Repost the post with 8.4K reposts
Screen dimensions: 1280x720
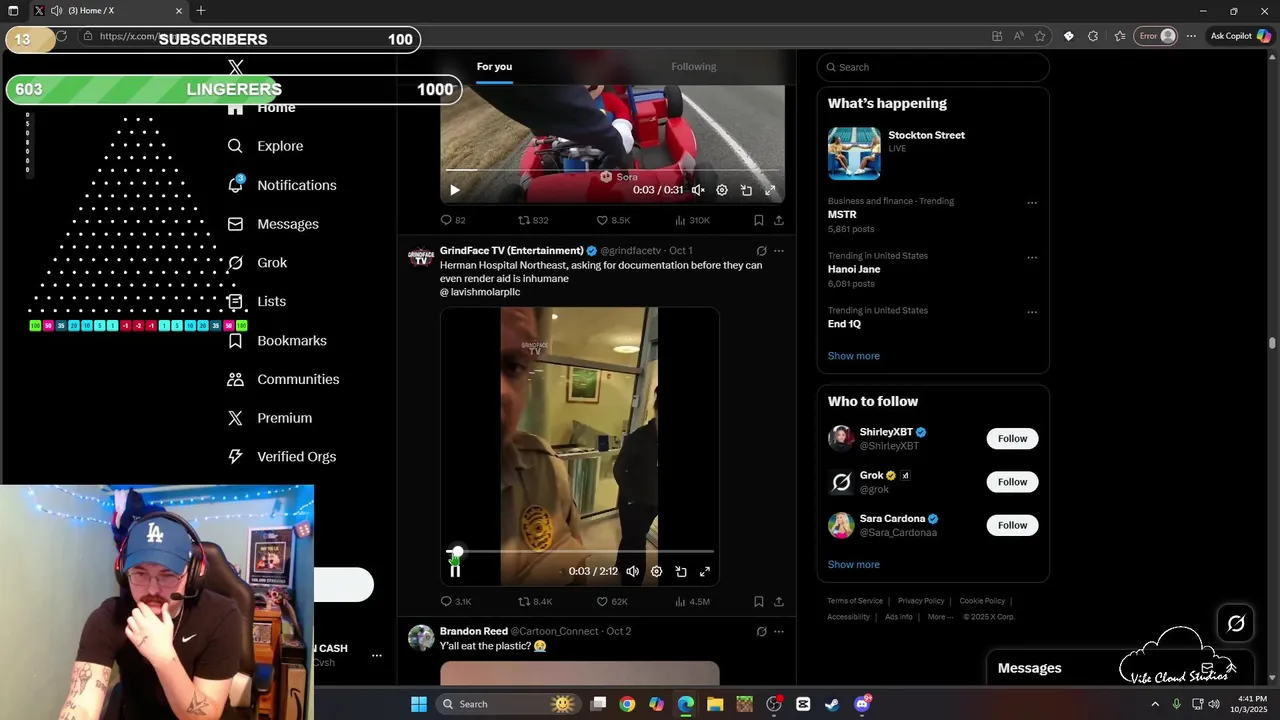534,602
